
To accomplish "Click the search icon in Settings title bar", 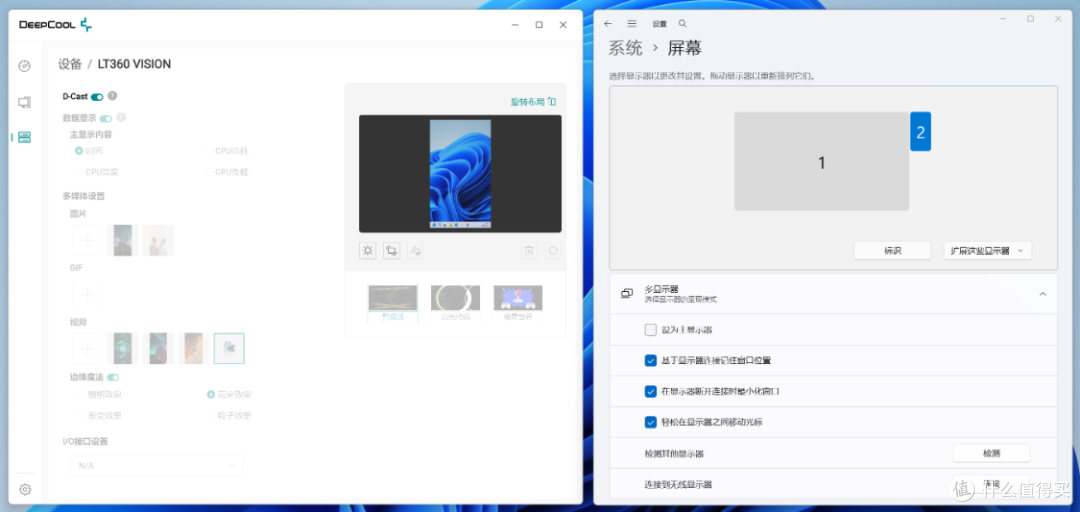I will click(682, 23).
